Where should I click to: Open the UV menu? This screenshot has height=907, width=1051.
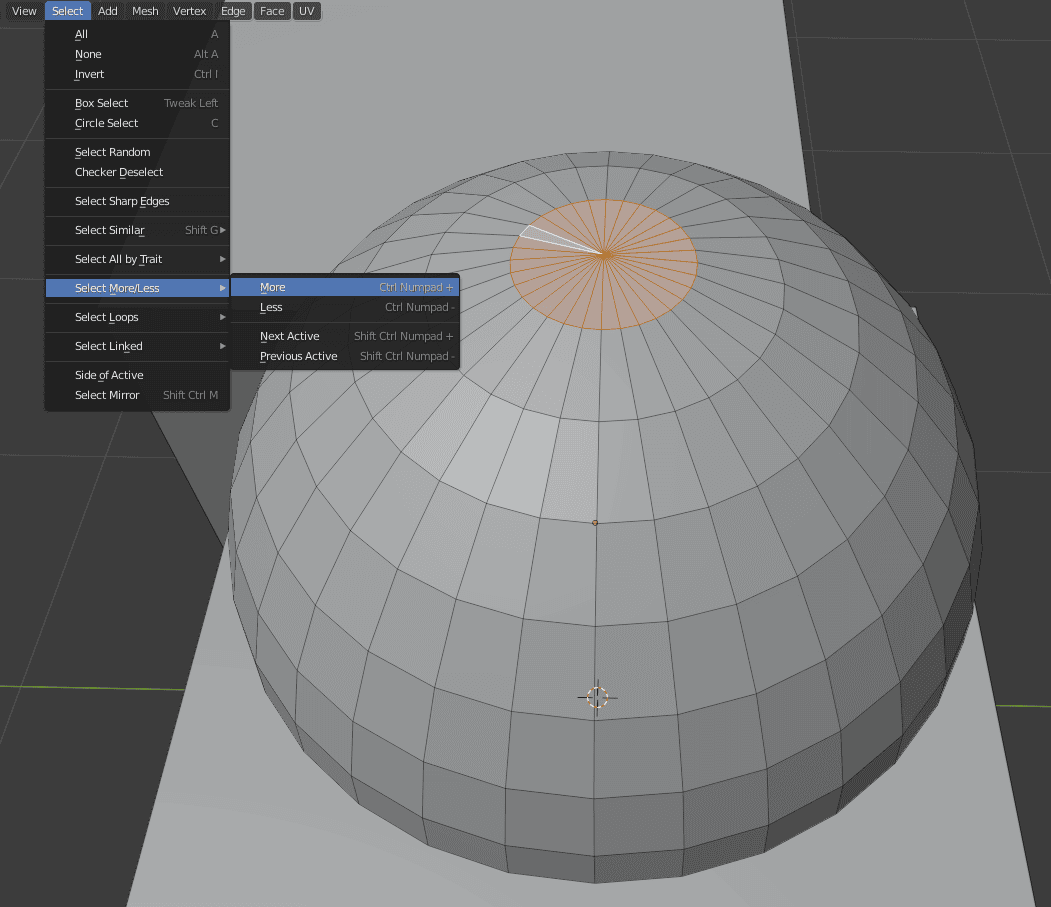coord(306,11)
